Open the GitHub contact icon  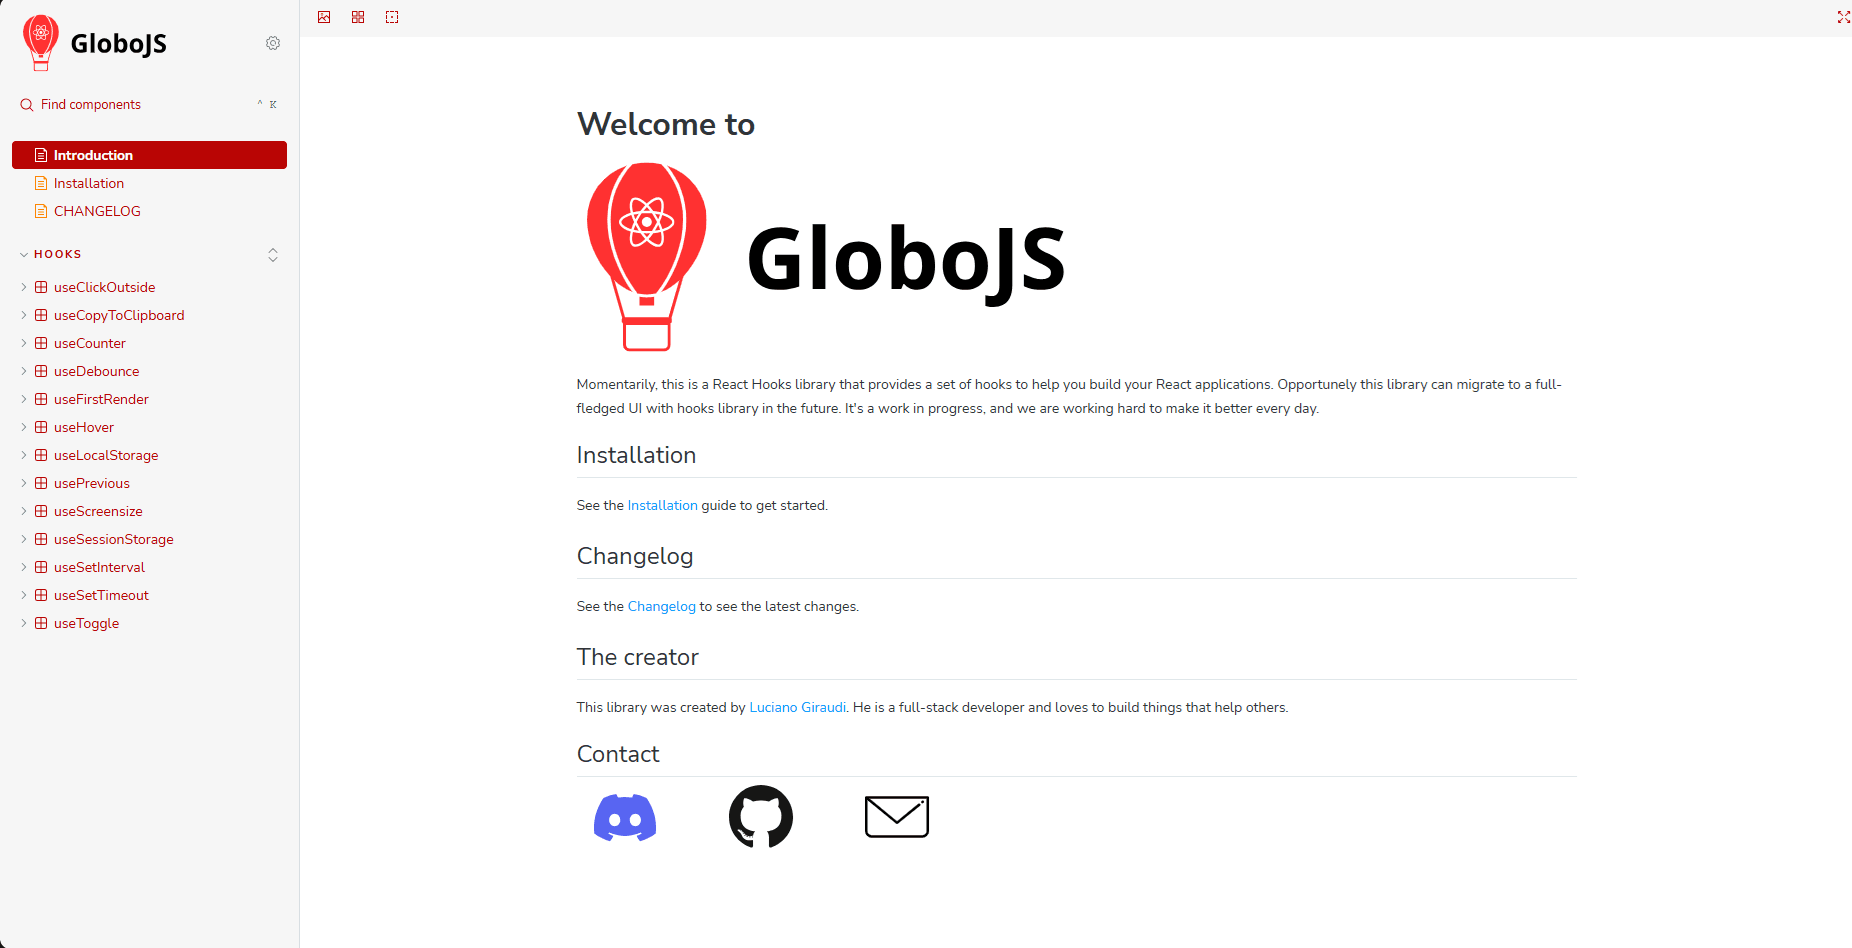point(761,816)
